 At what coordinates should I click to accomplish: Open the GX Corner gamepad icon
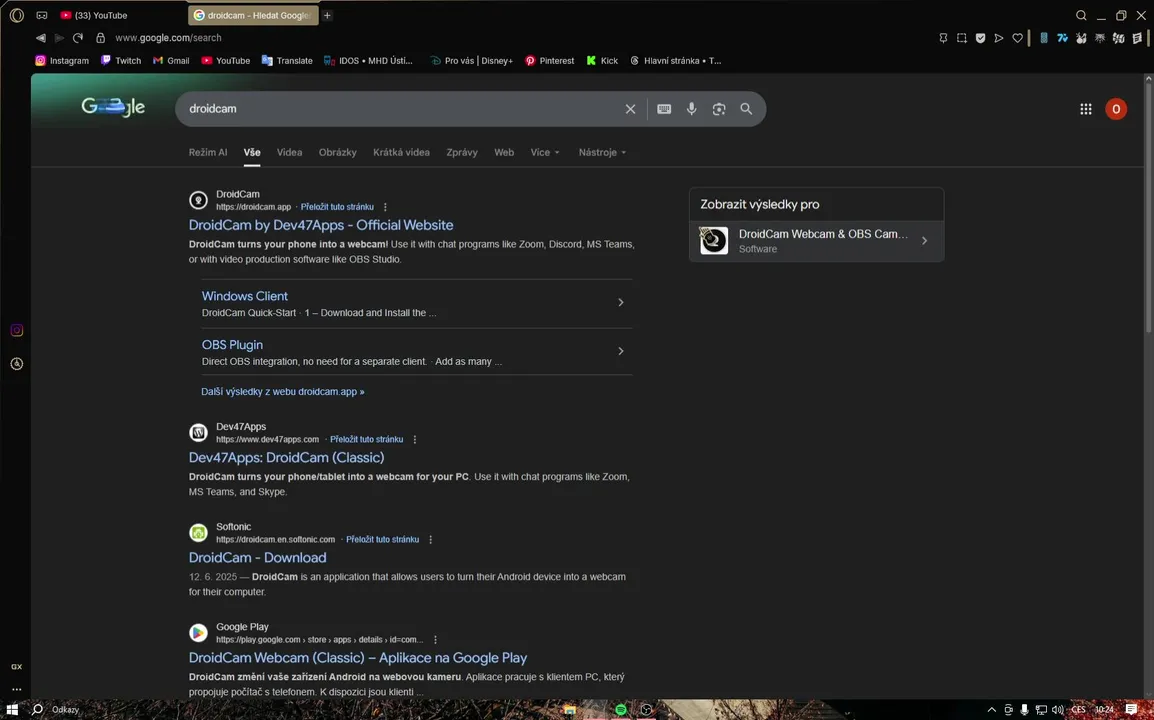click(x=42, y=15)
